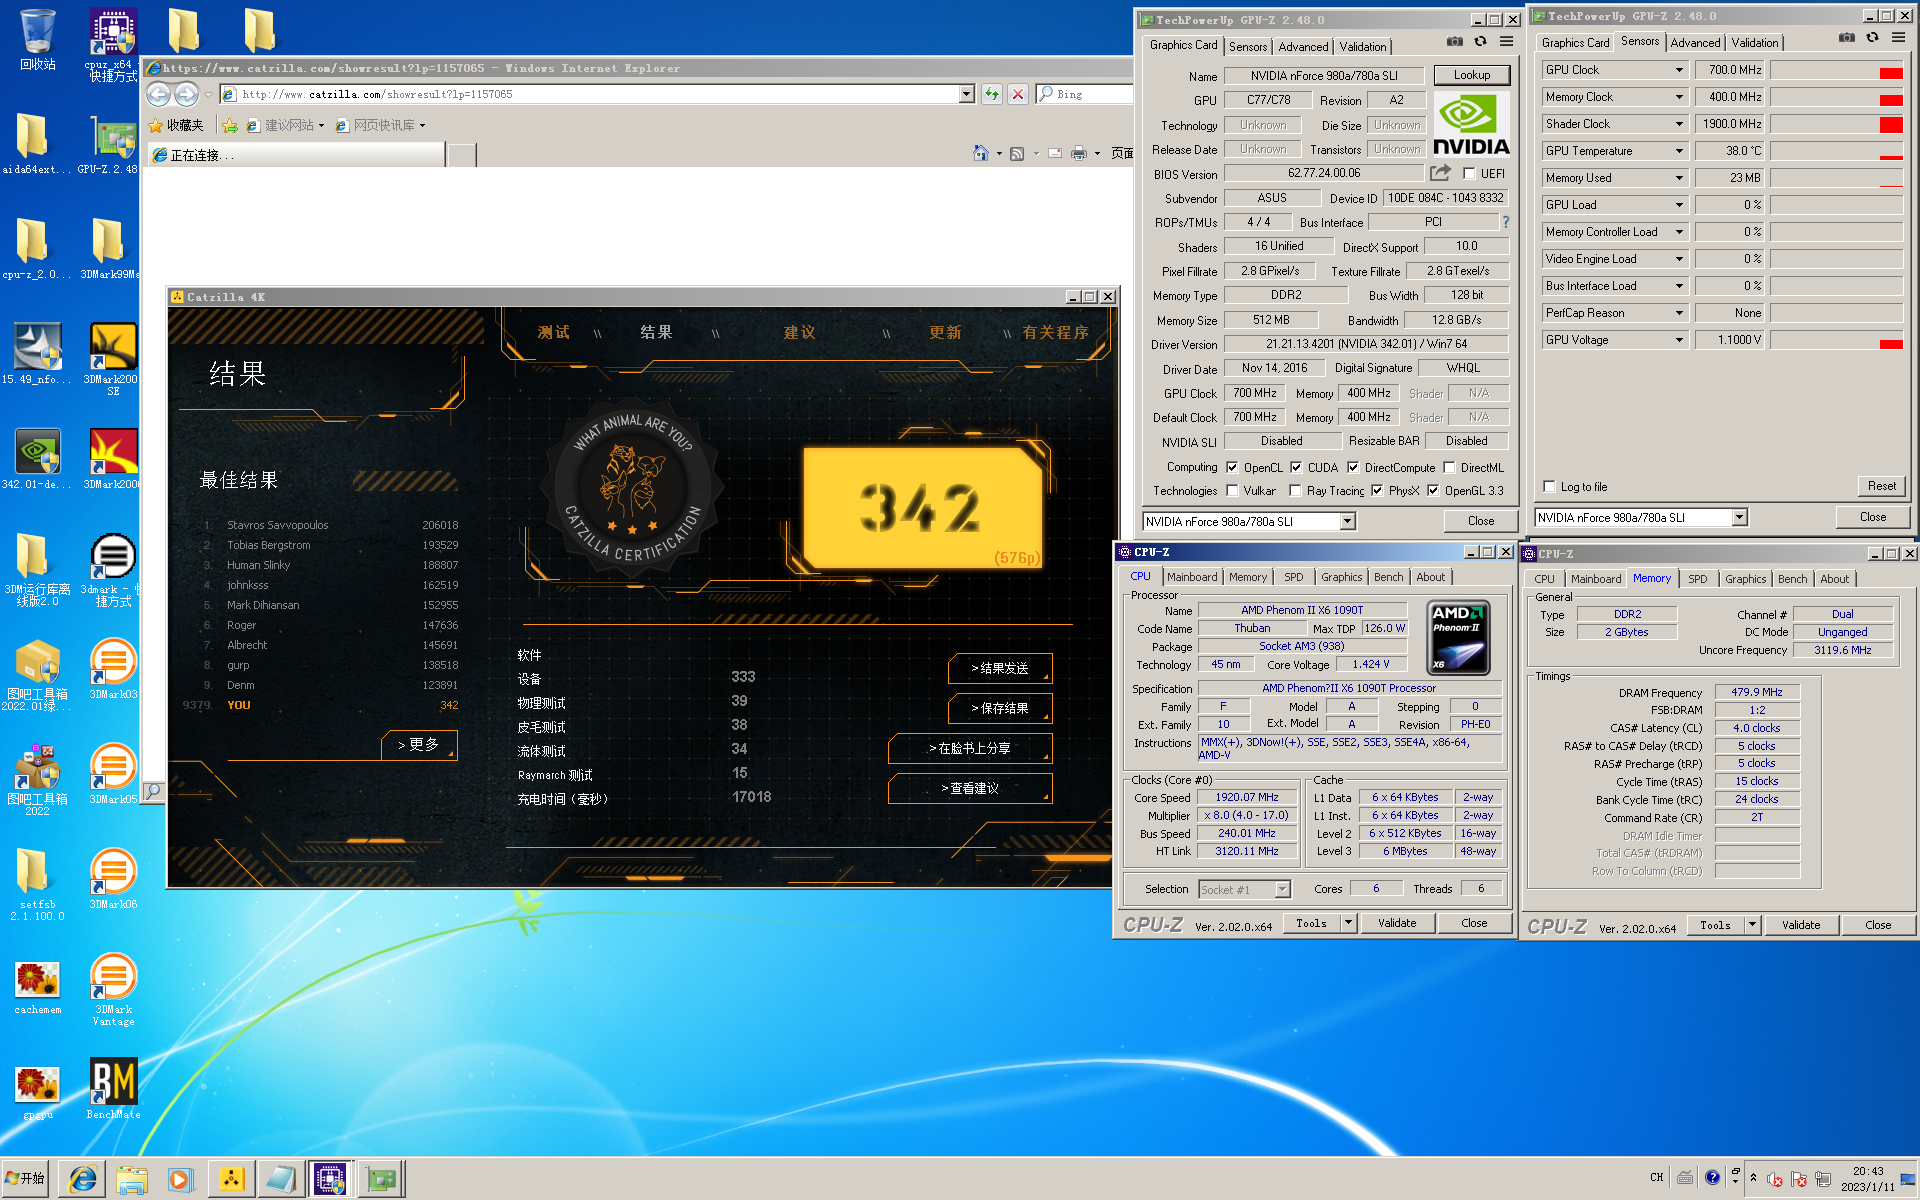The image size is (1920, 1200).
Task: Open the 3DMark2000 SE desktop icon
Action: click(x=113, y=358)
